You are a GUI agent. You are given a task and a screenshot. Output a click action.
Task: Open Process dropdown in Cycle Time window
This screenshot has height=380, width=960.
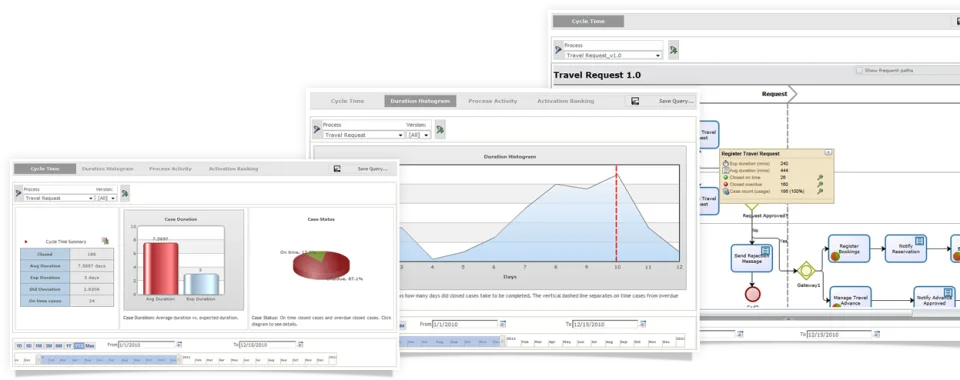[x=59, y=198]
